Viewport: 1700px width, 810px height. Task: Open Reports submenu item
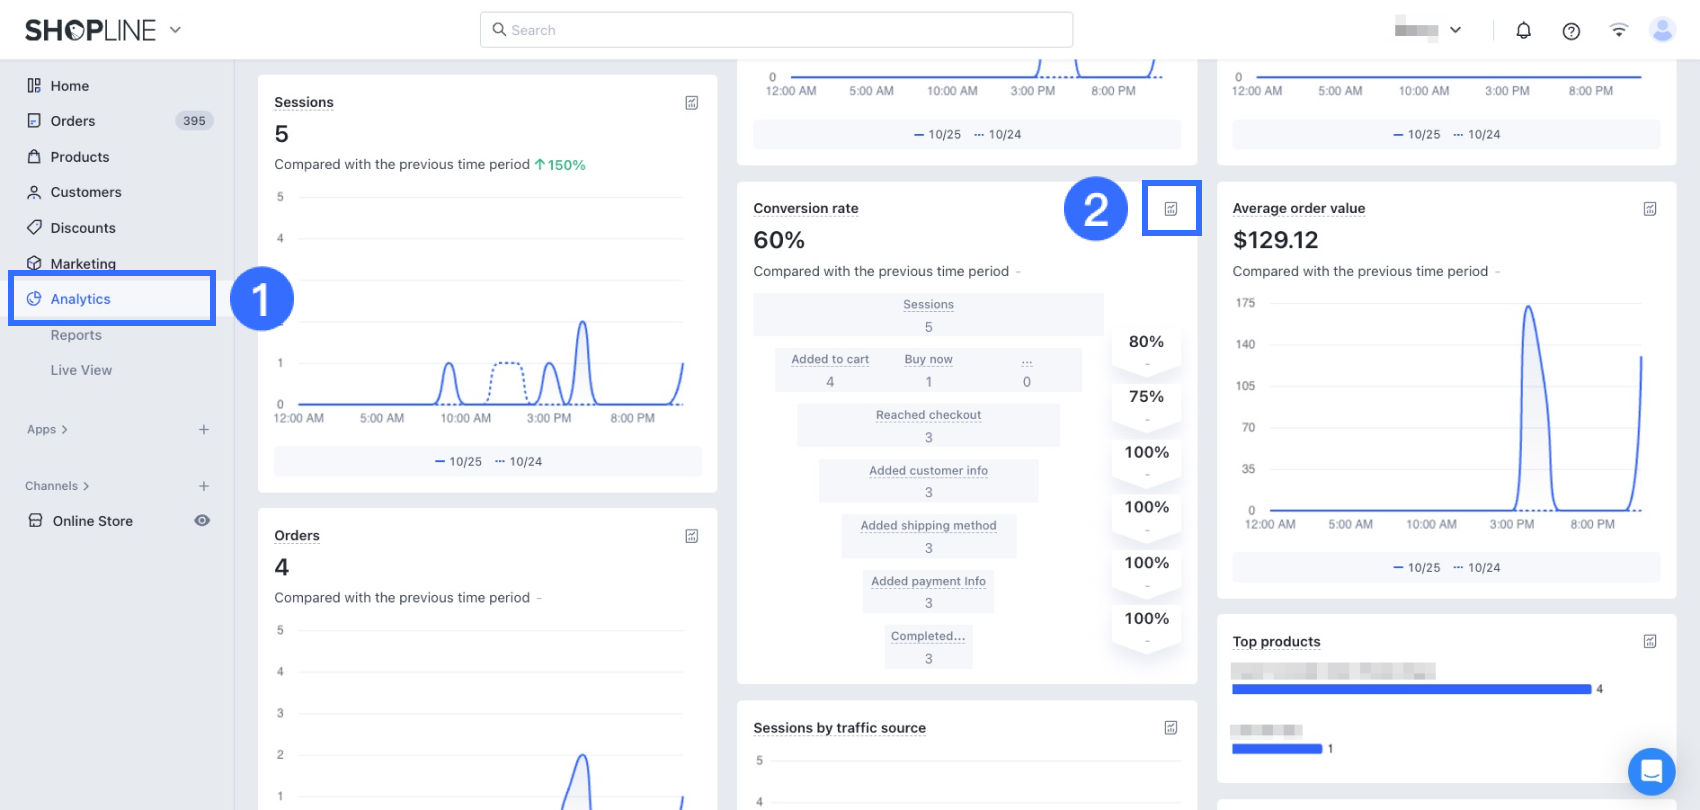click(x=76, y=335)
